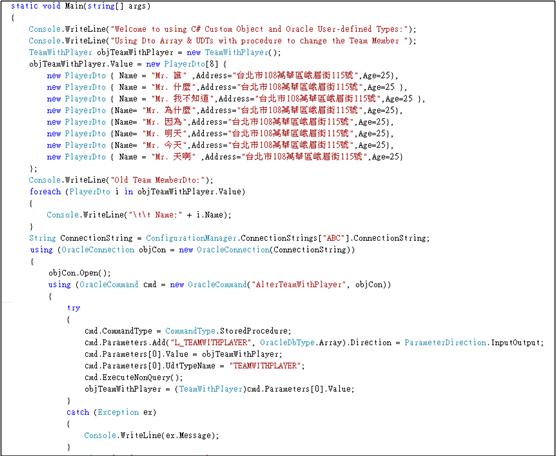Click the "TEAMWITHPLAYER" UdtTypeName string
Viewport: 556px width, 456px height.
tap(265, 366)
